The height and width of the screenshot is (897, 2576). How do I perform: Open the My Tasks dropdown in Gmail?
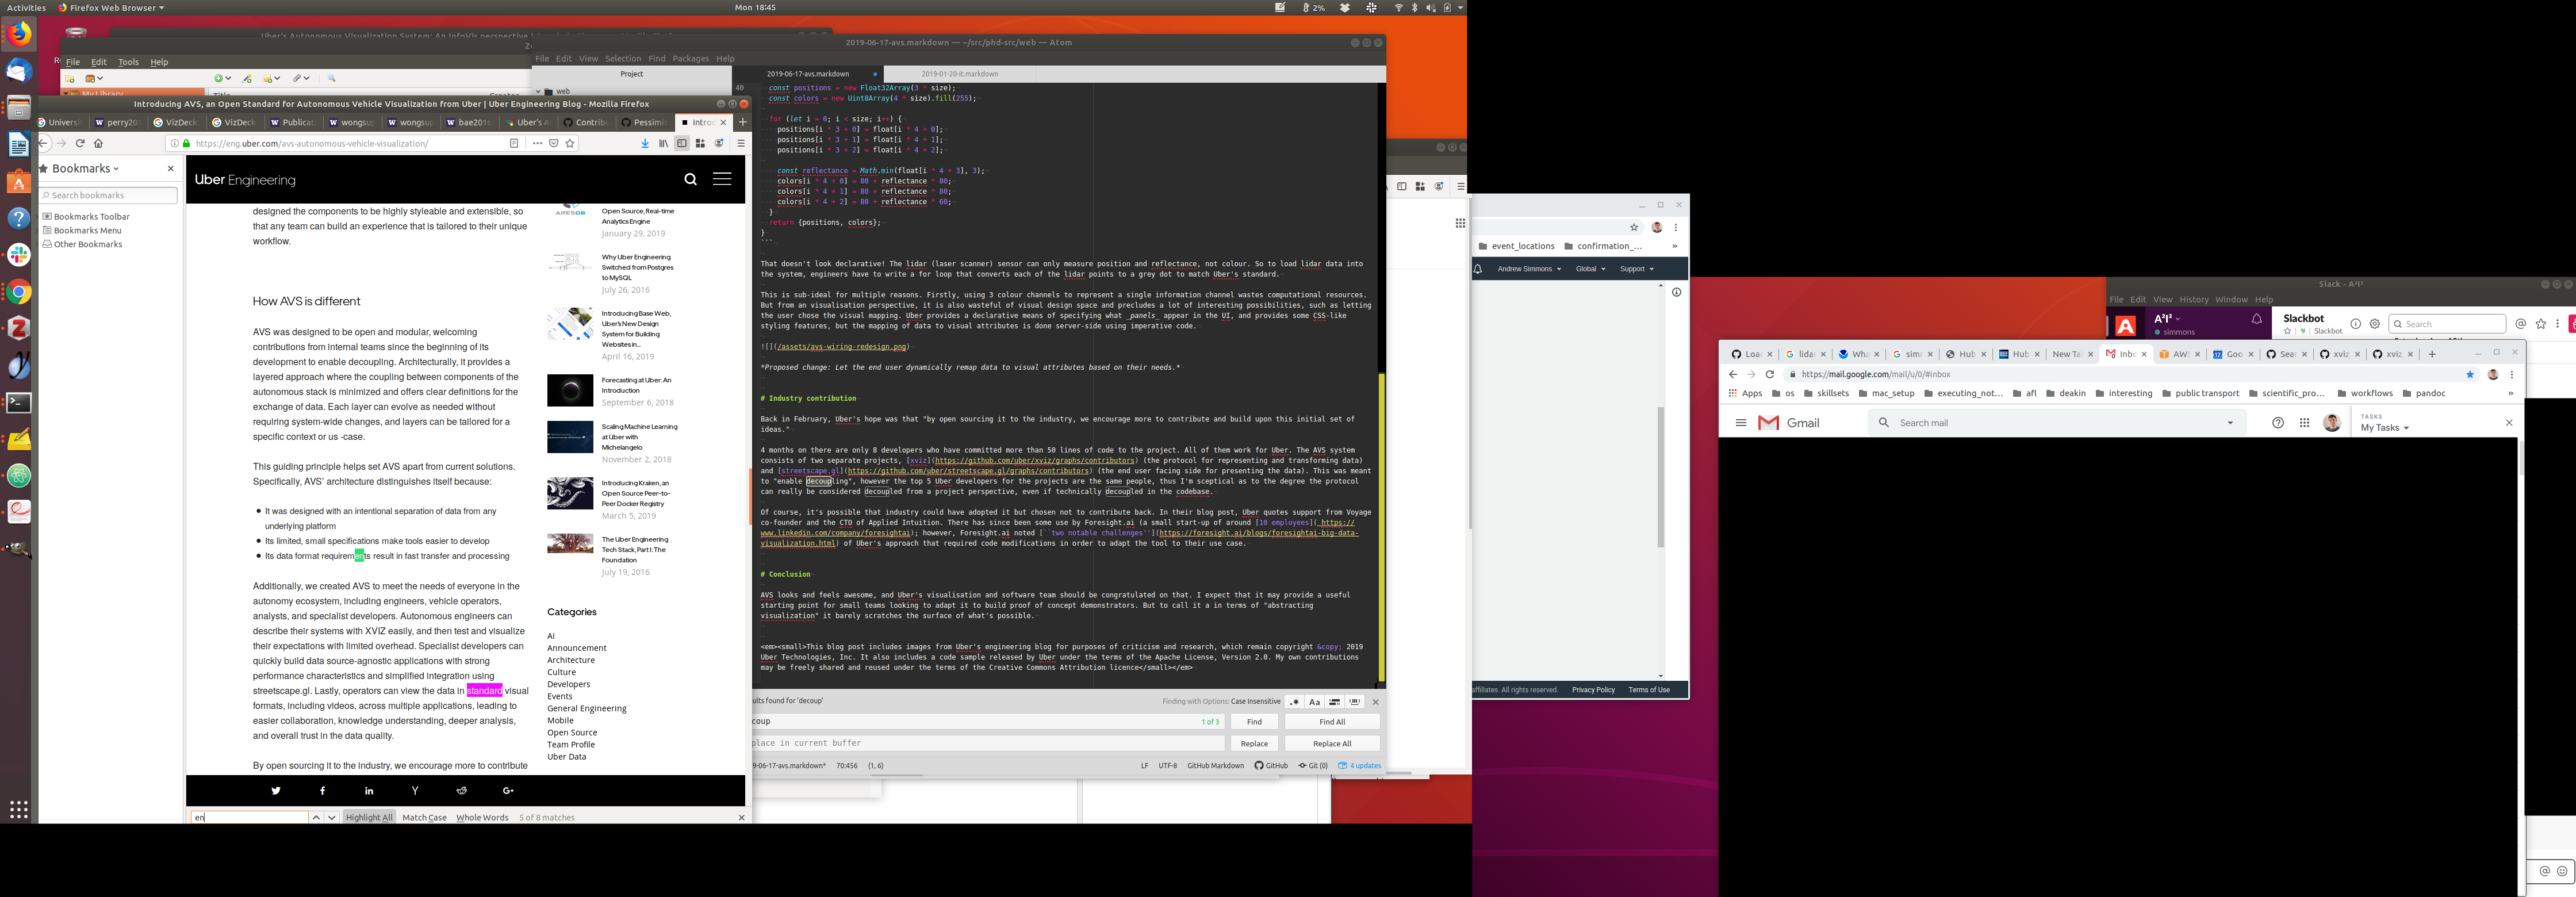coord(2384,428)
